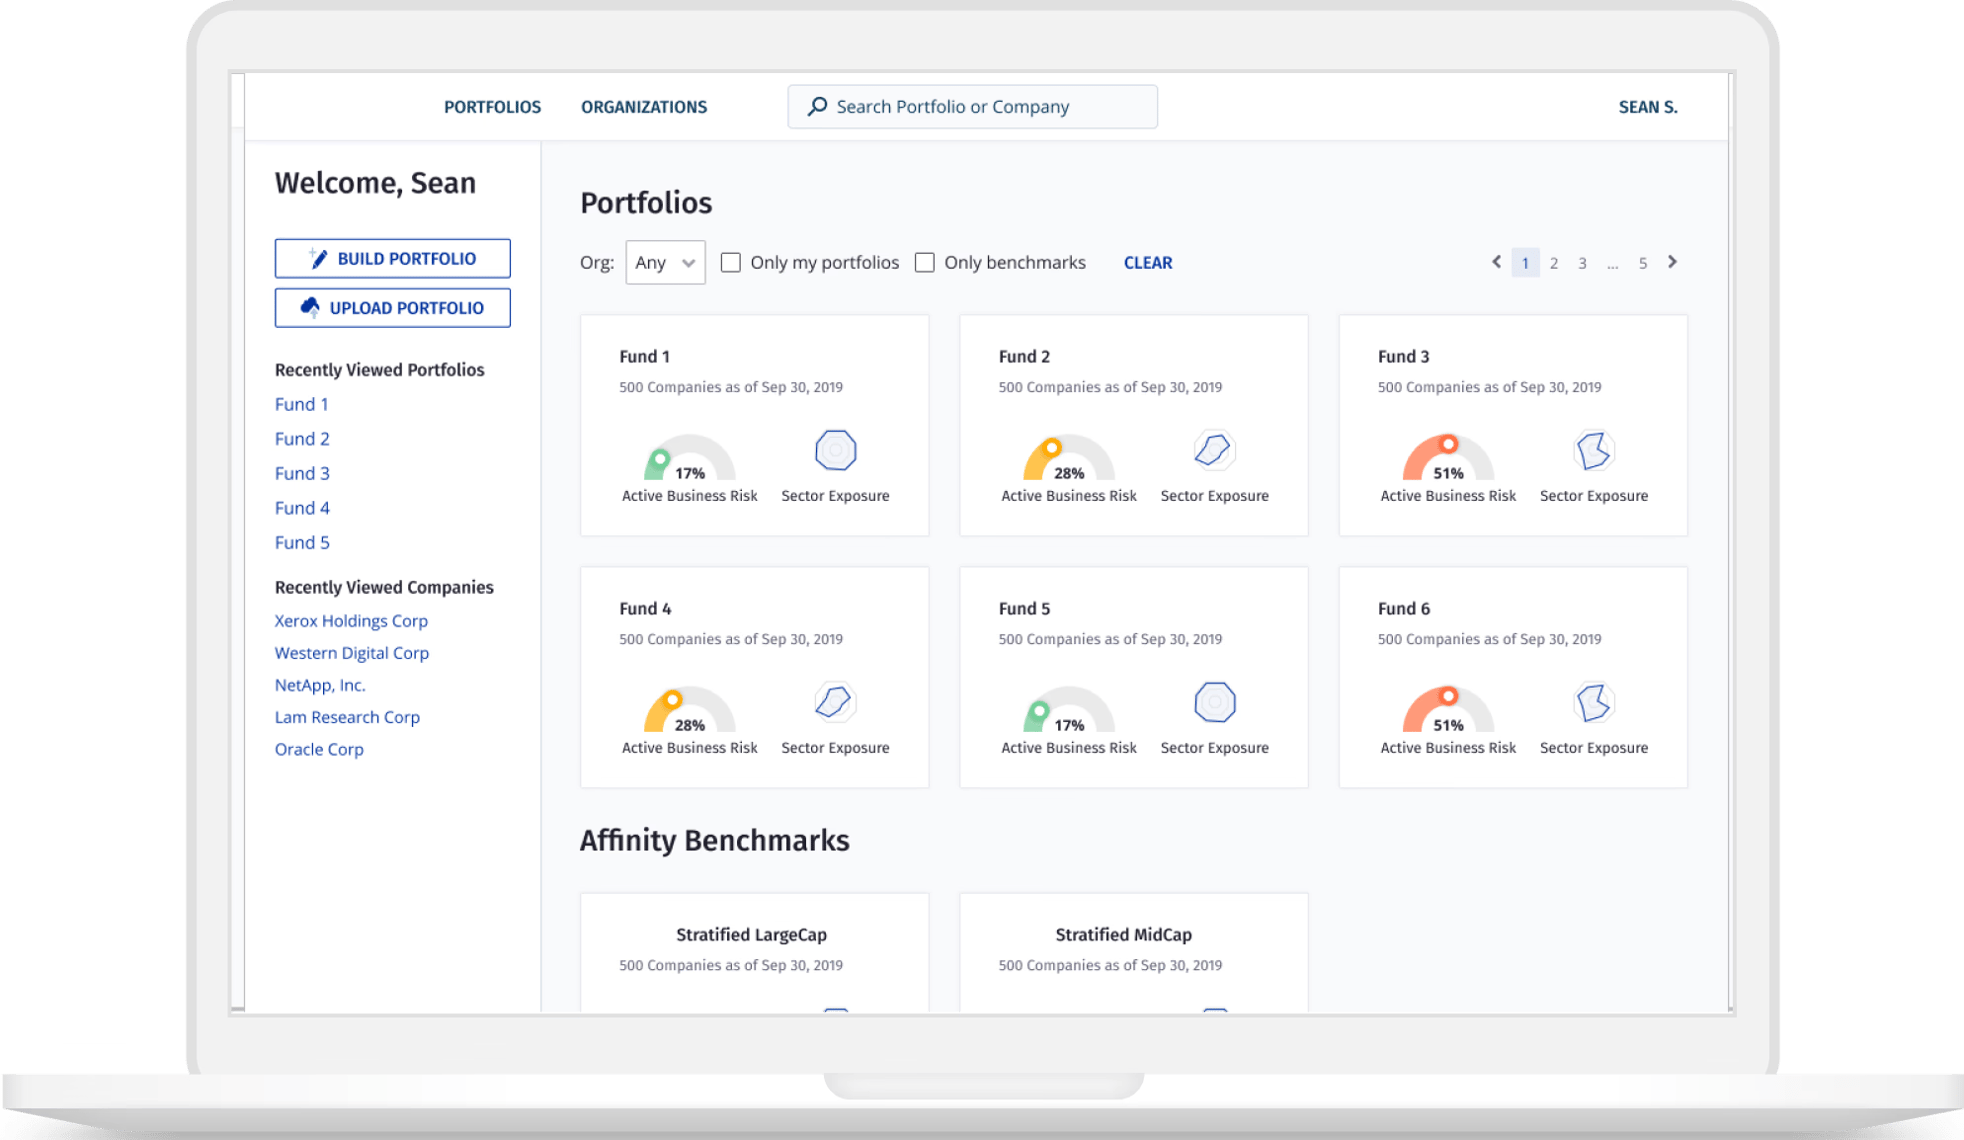Click Fund 4 Sector Exposure radar icon
Screen dimensions: 1964x1140
(x=834, y=702)
